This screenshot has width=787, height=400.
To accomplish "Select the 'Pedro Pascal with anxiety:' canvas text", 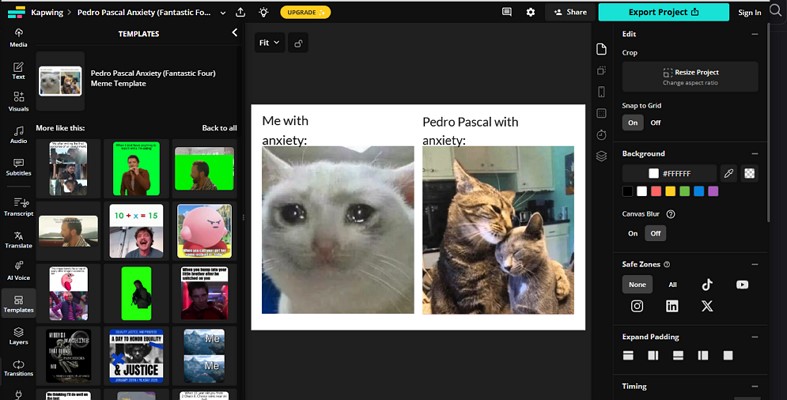I will tap(470, 131).
